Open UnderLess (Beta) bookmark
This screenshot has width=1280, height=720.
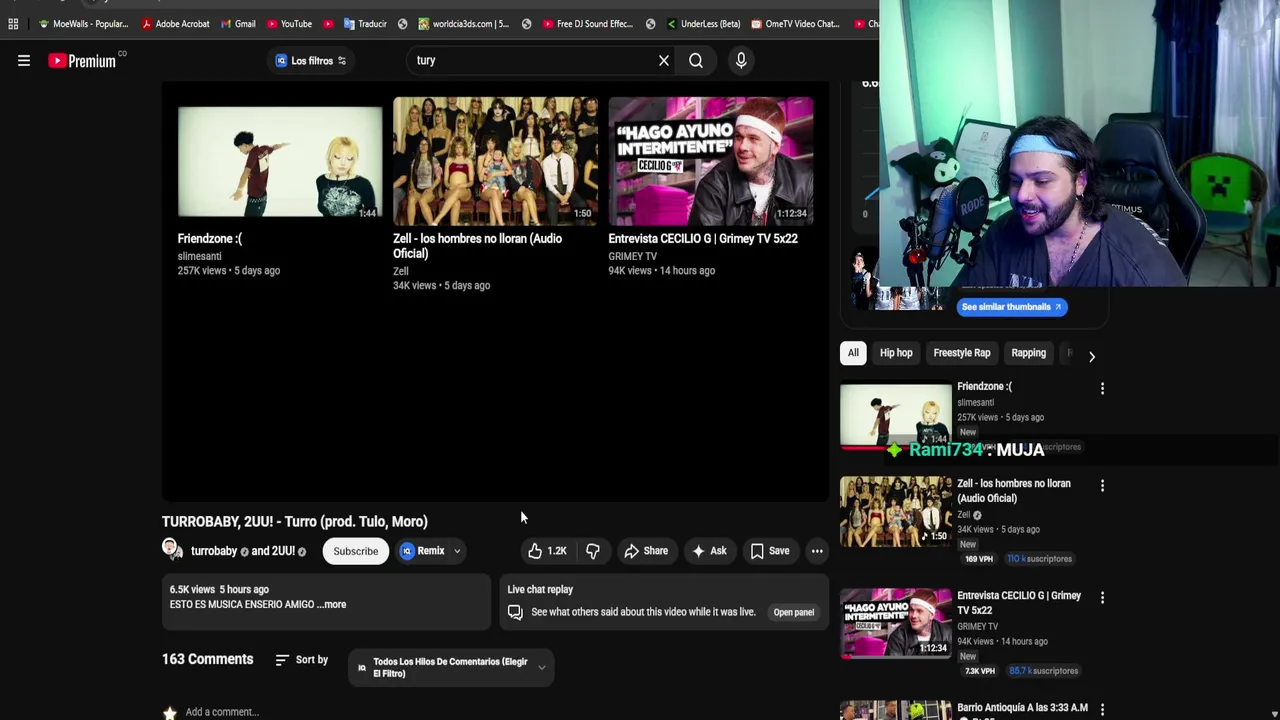click(703, 24)
